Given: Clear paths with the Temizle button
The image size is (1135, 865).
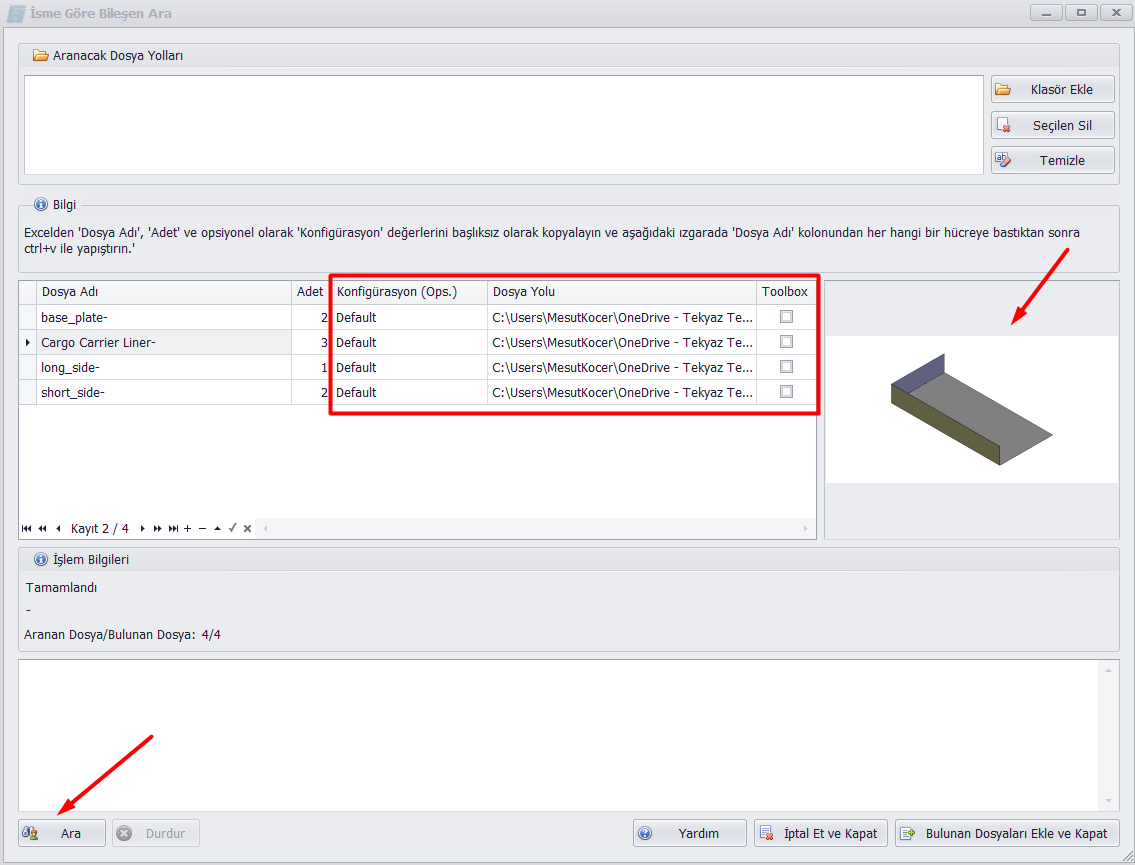Looking at the screenshot, I should coord(1052,160).
